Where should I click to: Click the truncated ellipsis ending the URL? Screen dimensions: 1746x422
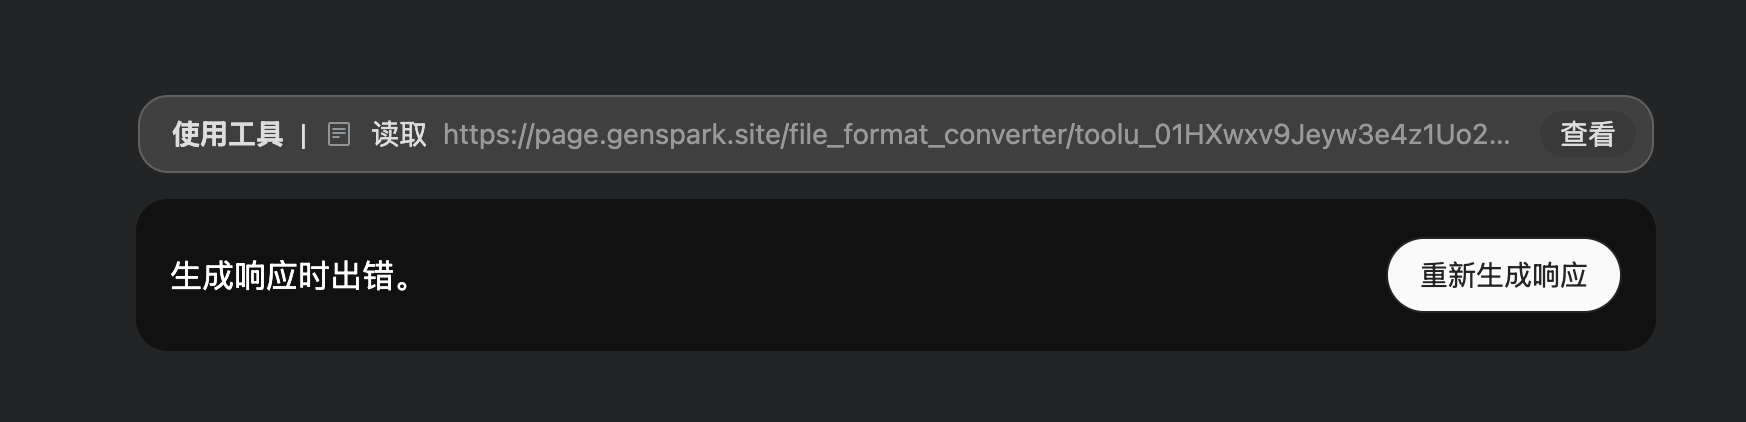(1499, 136)
